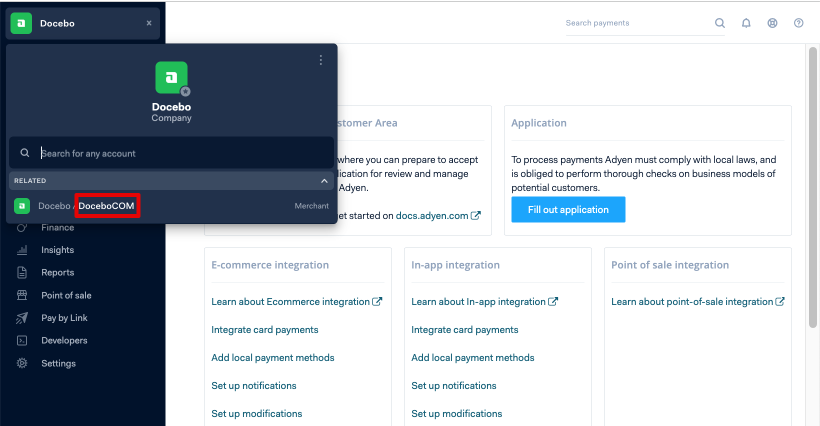The height and width of the screenshot is (426, 820).
Task: Open the help question mark icon
Action: [x=799, y=23]
